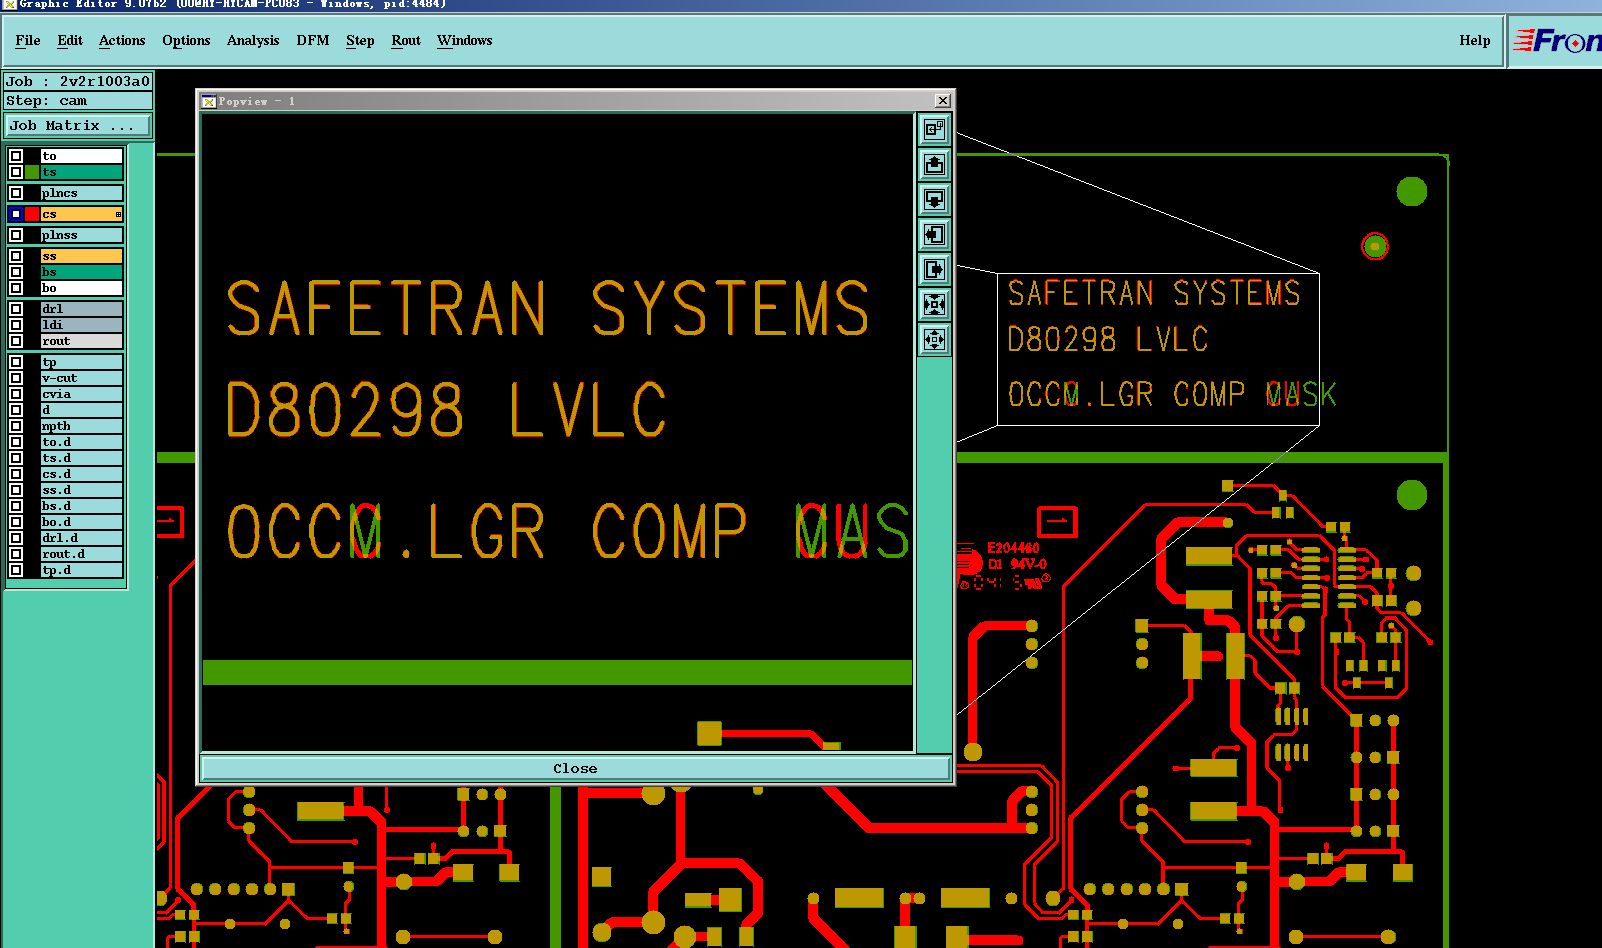Image resolution: width=1602 pixels, height=948 pixels.
Task: Click the Popview zoom-in converging arrows icon
Action: coord(934,305)
